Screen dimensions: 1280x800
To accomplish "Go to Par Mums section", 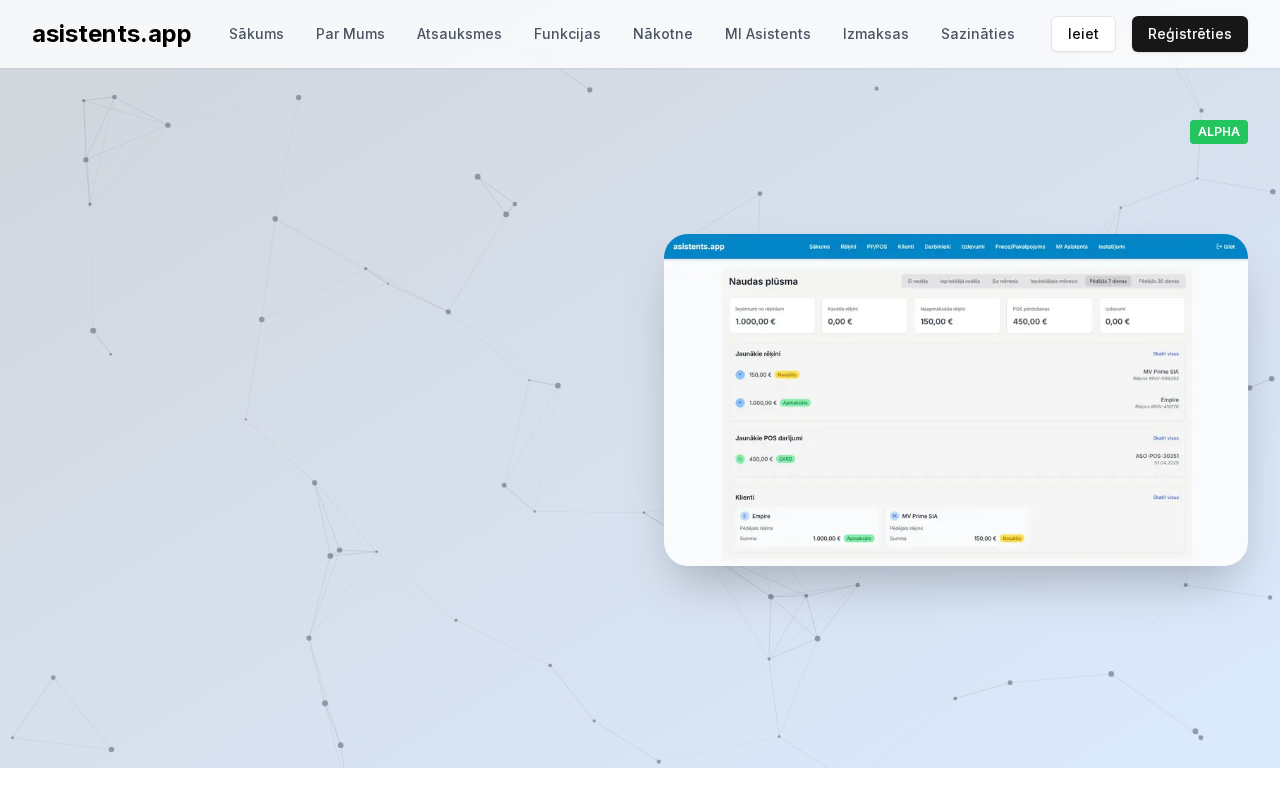I will tap(350, 34).
